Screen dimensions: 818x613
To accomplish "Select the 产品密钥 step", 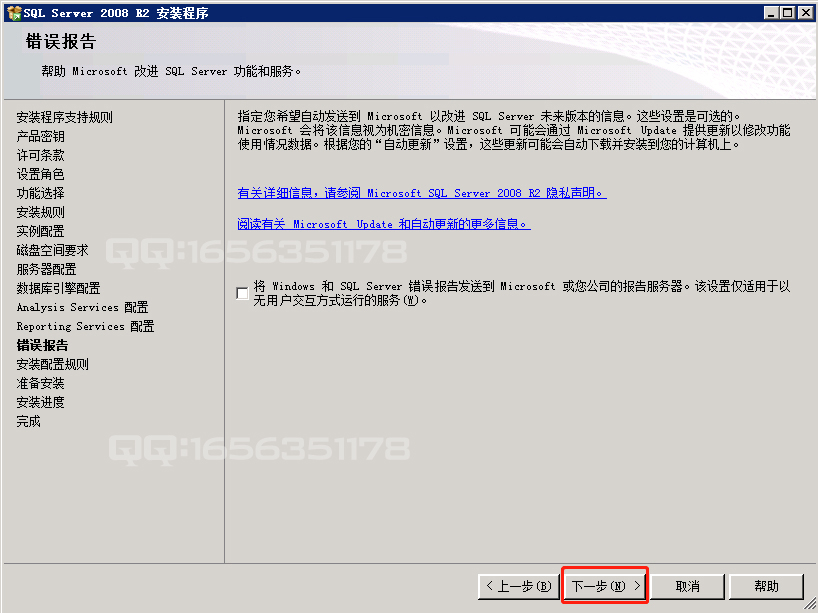I will point(41,137).
